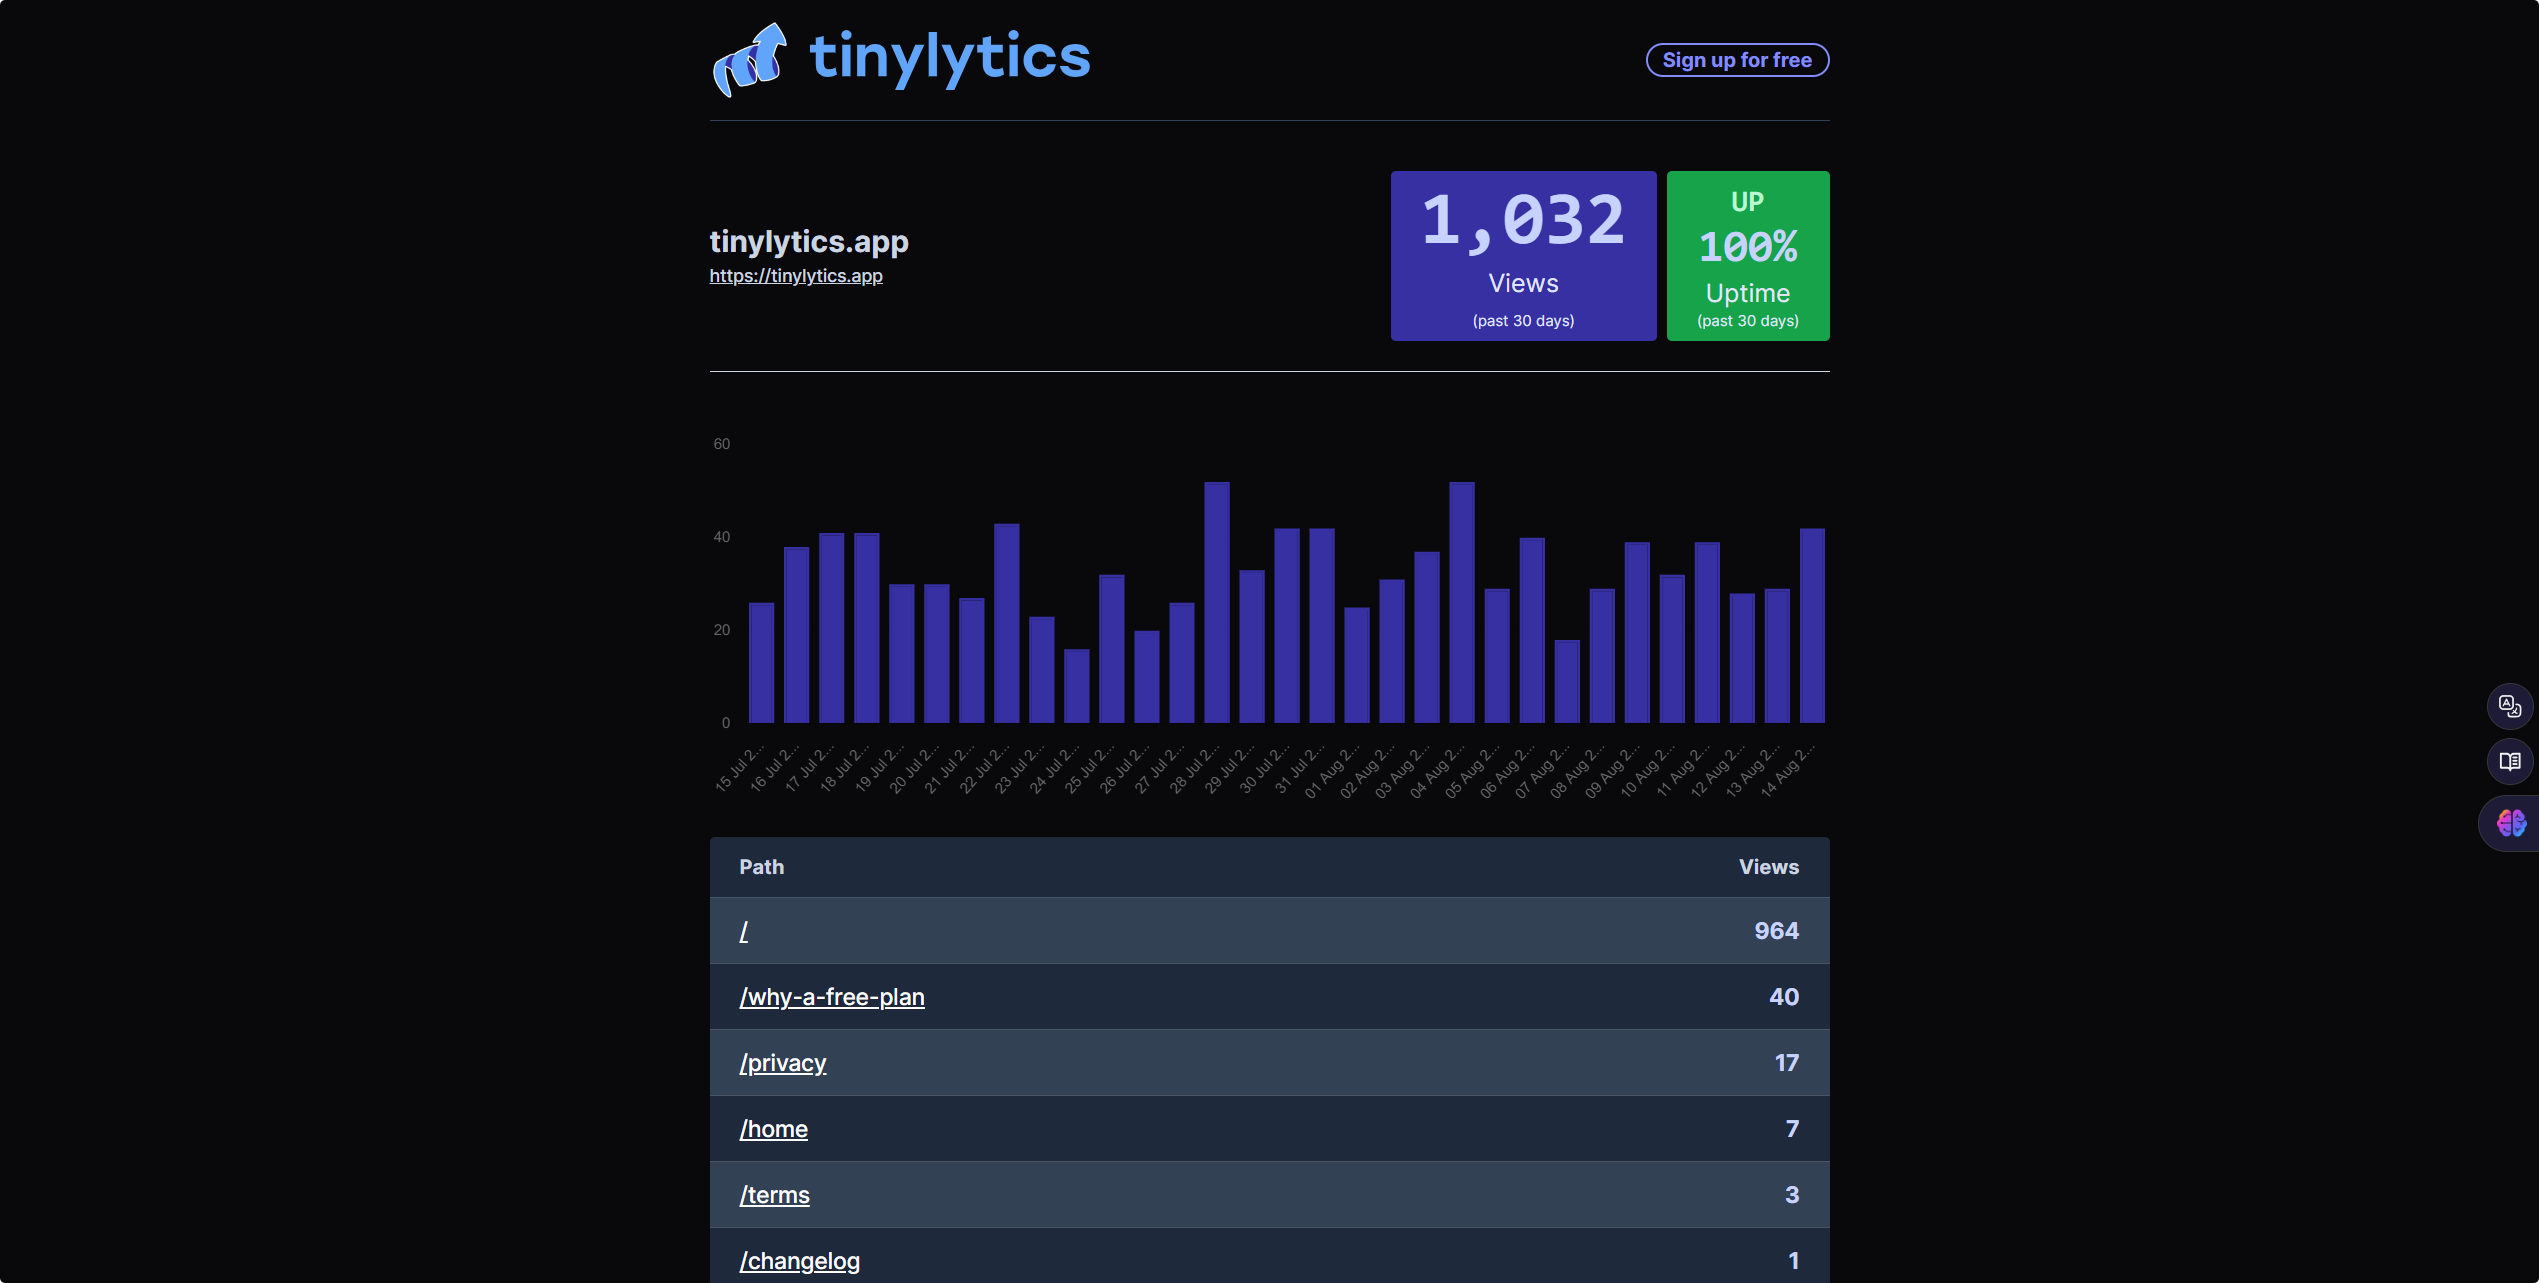Image resolution: width=2539 pixels, height=1283 pixels.
Task: Click the green 100% Uptime card
Action: click(x=1747, y=256)
